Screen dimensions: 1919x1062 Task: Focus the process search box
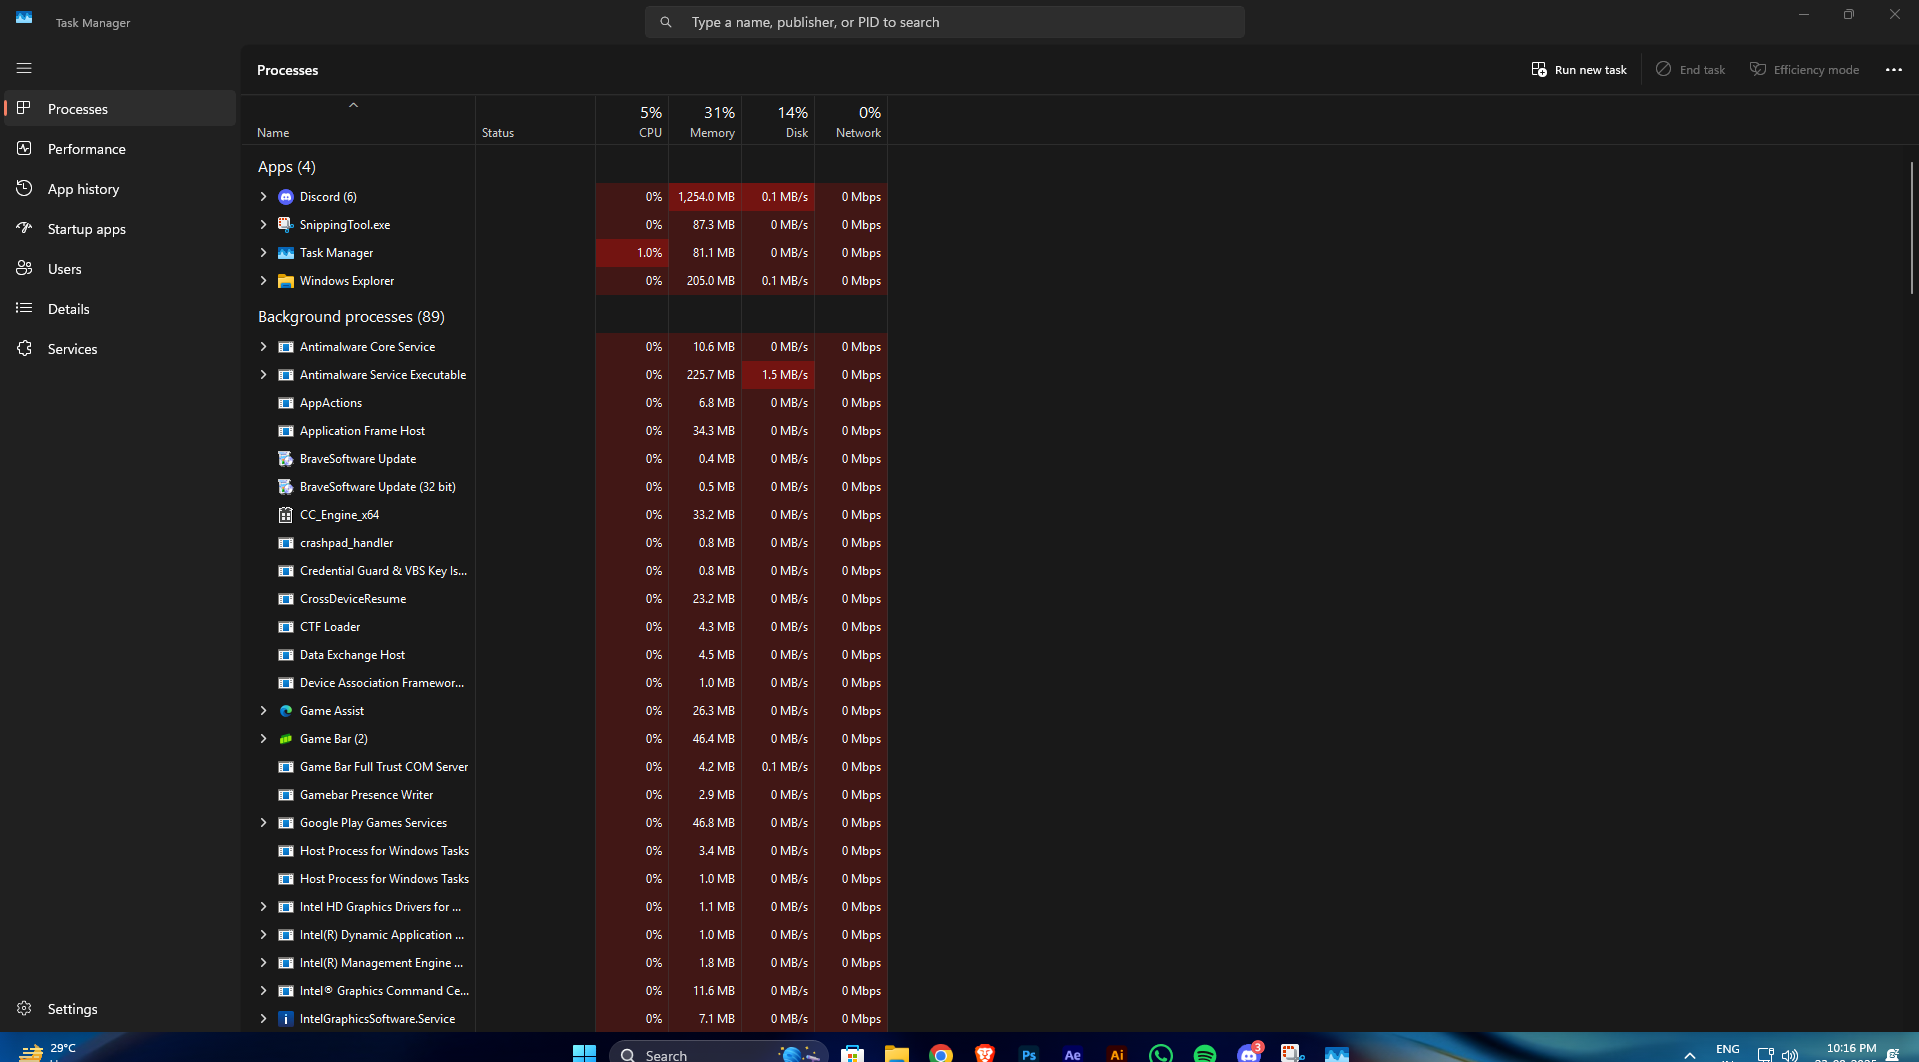tap(945, 22)
